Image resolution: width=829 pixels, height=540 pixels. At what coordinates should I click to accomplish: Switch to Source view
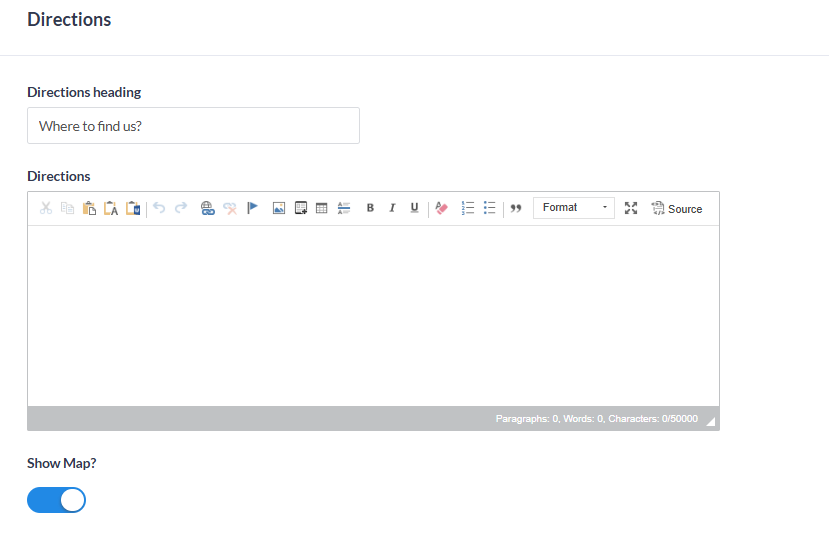[677, 208]
